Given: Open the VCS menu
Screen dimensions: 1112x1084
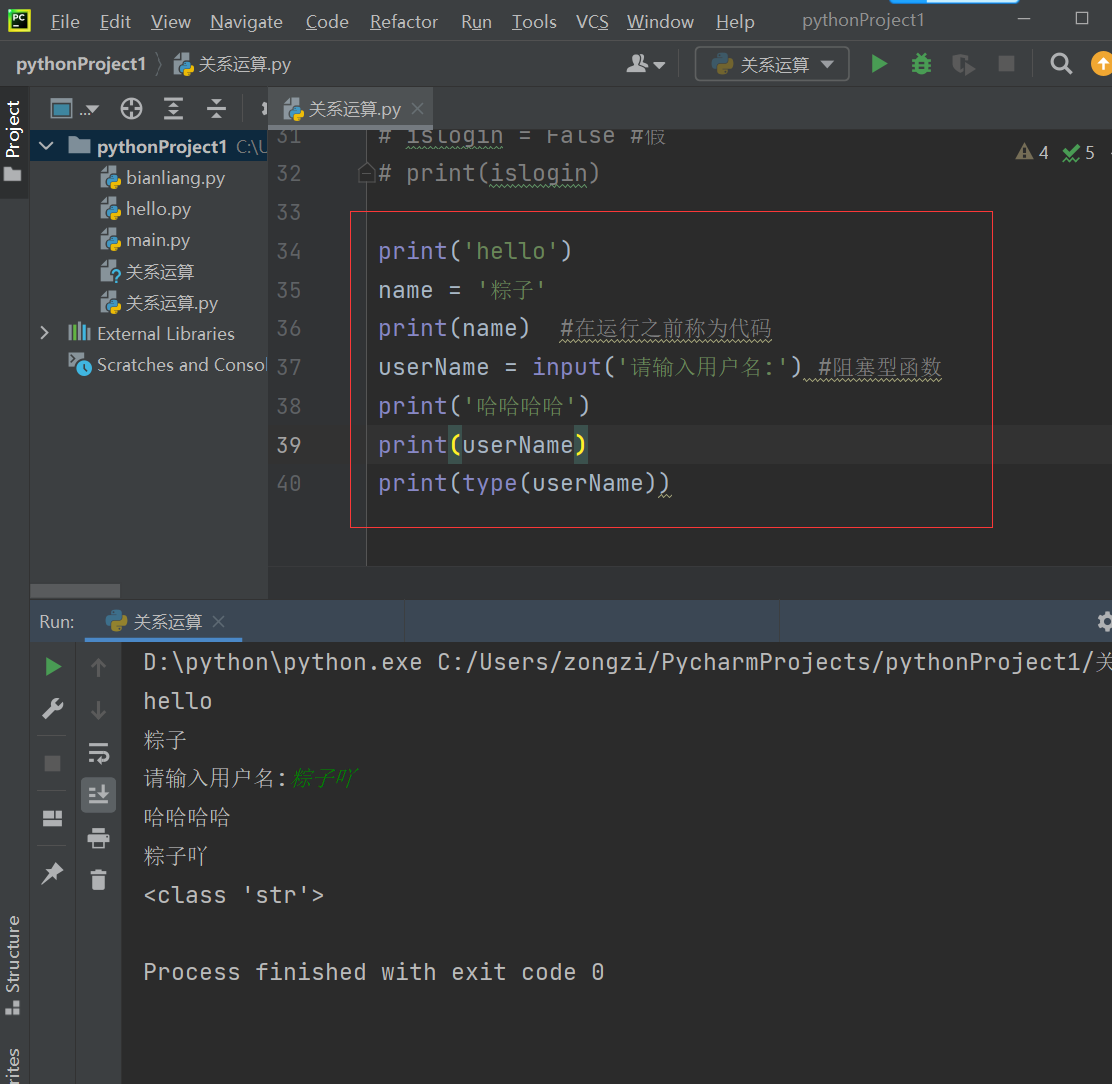Looking at the screenshot, I should [x=592, y=21].
